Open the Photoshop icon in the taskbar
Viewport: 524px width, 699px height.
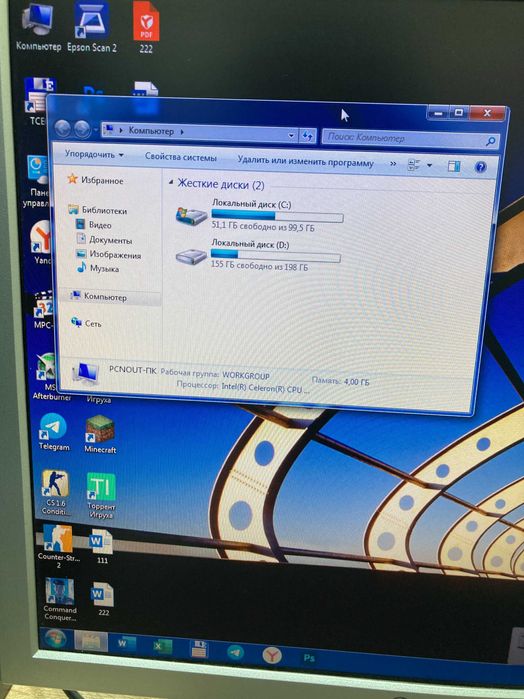pyautogui.click(x=309, y=658)
